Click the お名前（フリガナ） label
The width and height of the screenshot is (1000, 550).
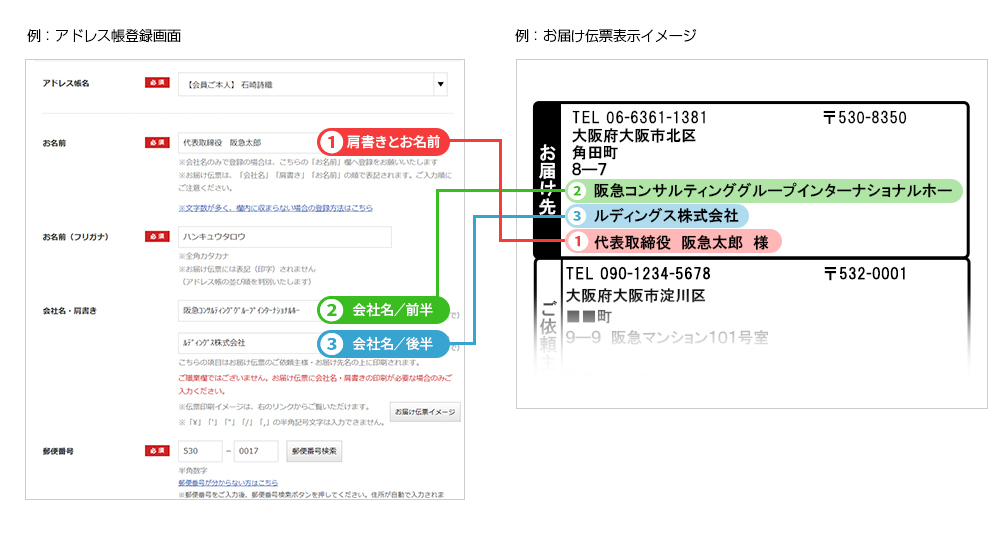tap(76, 237)
